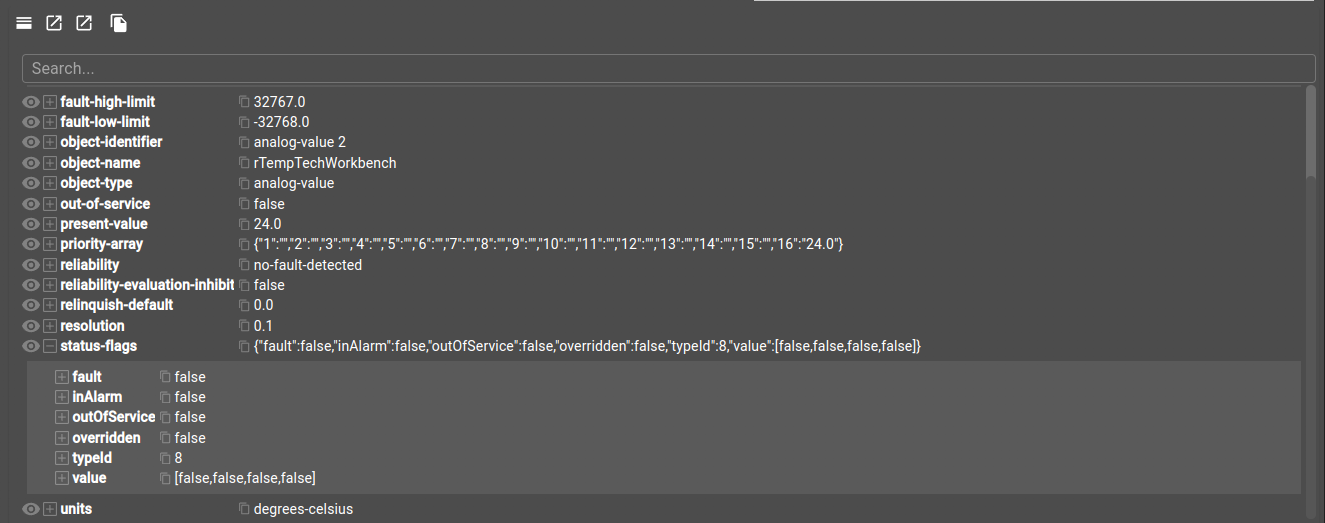
Task: Copy the nested overridden value
Action: (165, 438)
